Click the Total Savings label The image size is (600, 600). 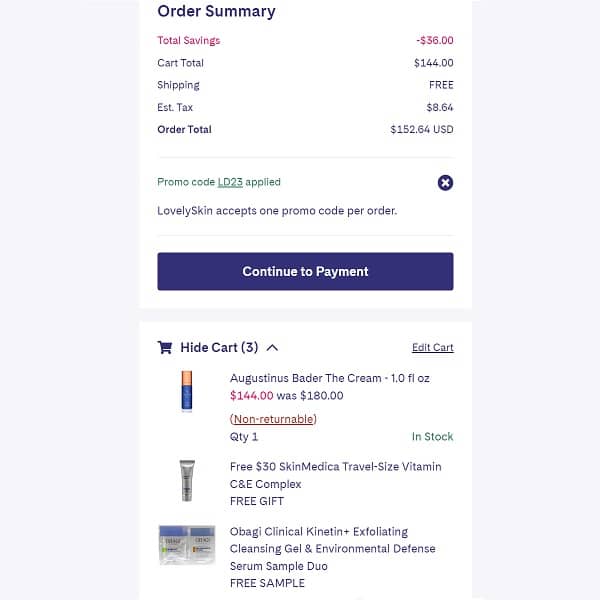point(188,41)
